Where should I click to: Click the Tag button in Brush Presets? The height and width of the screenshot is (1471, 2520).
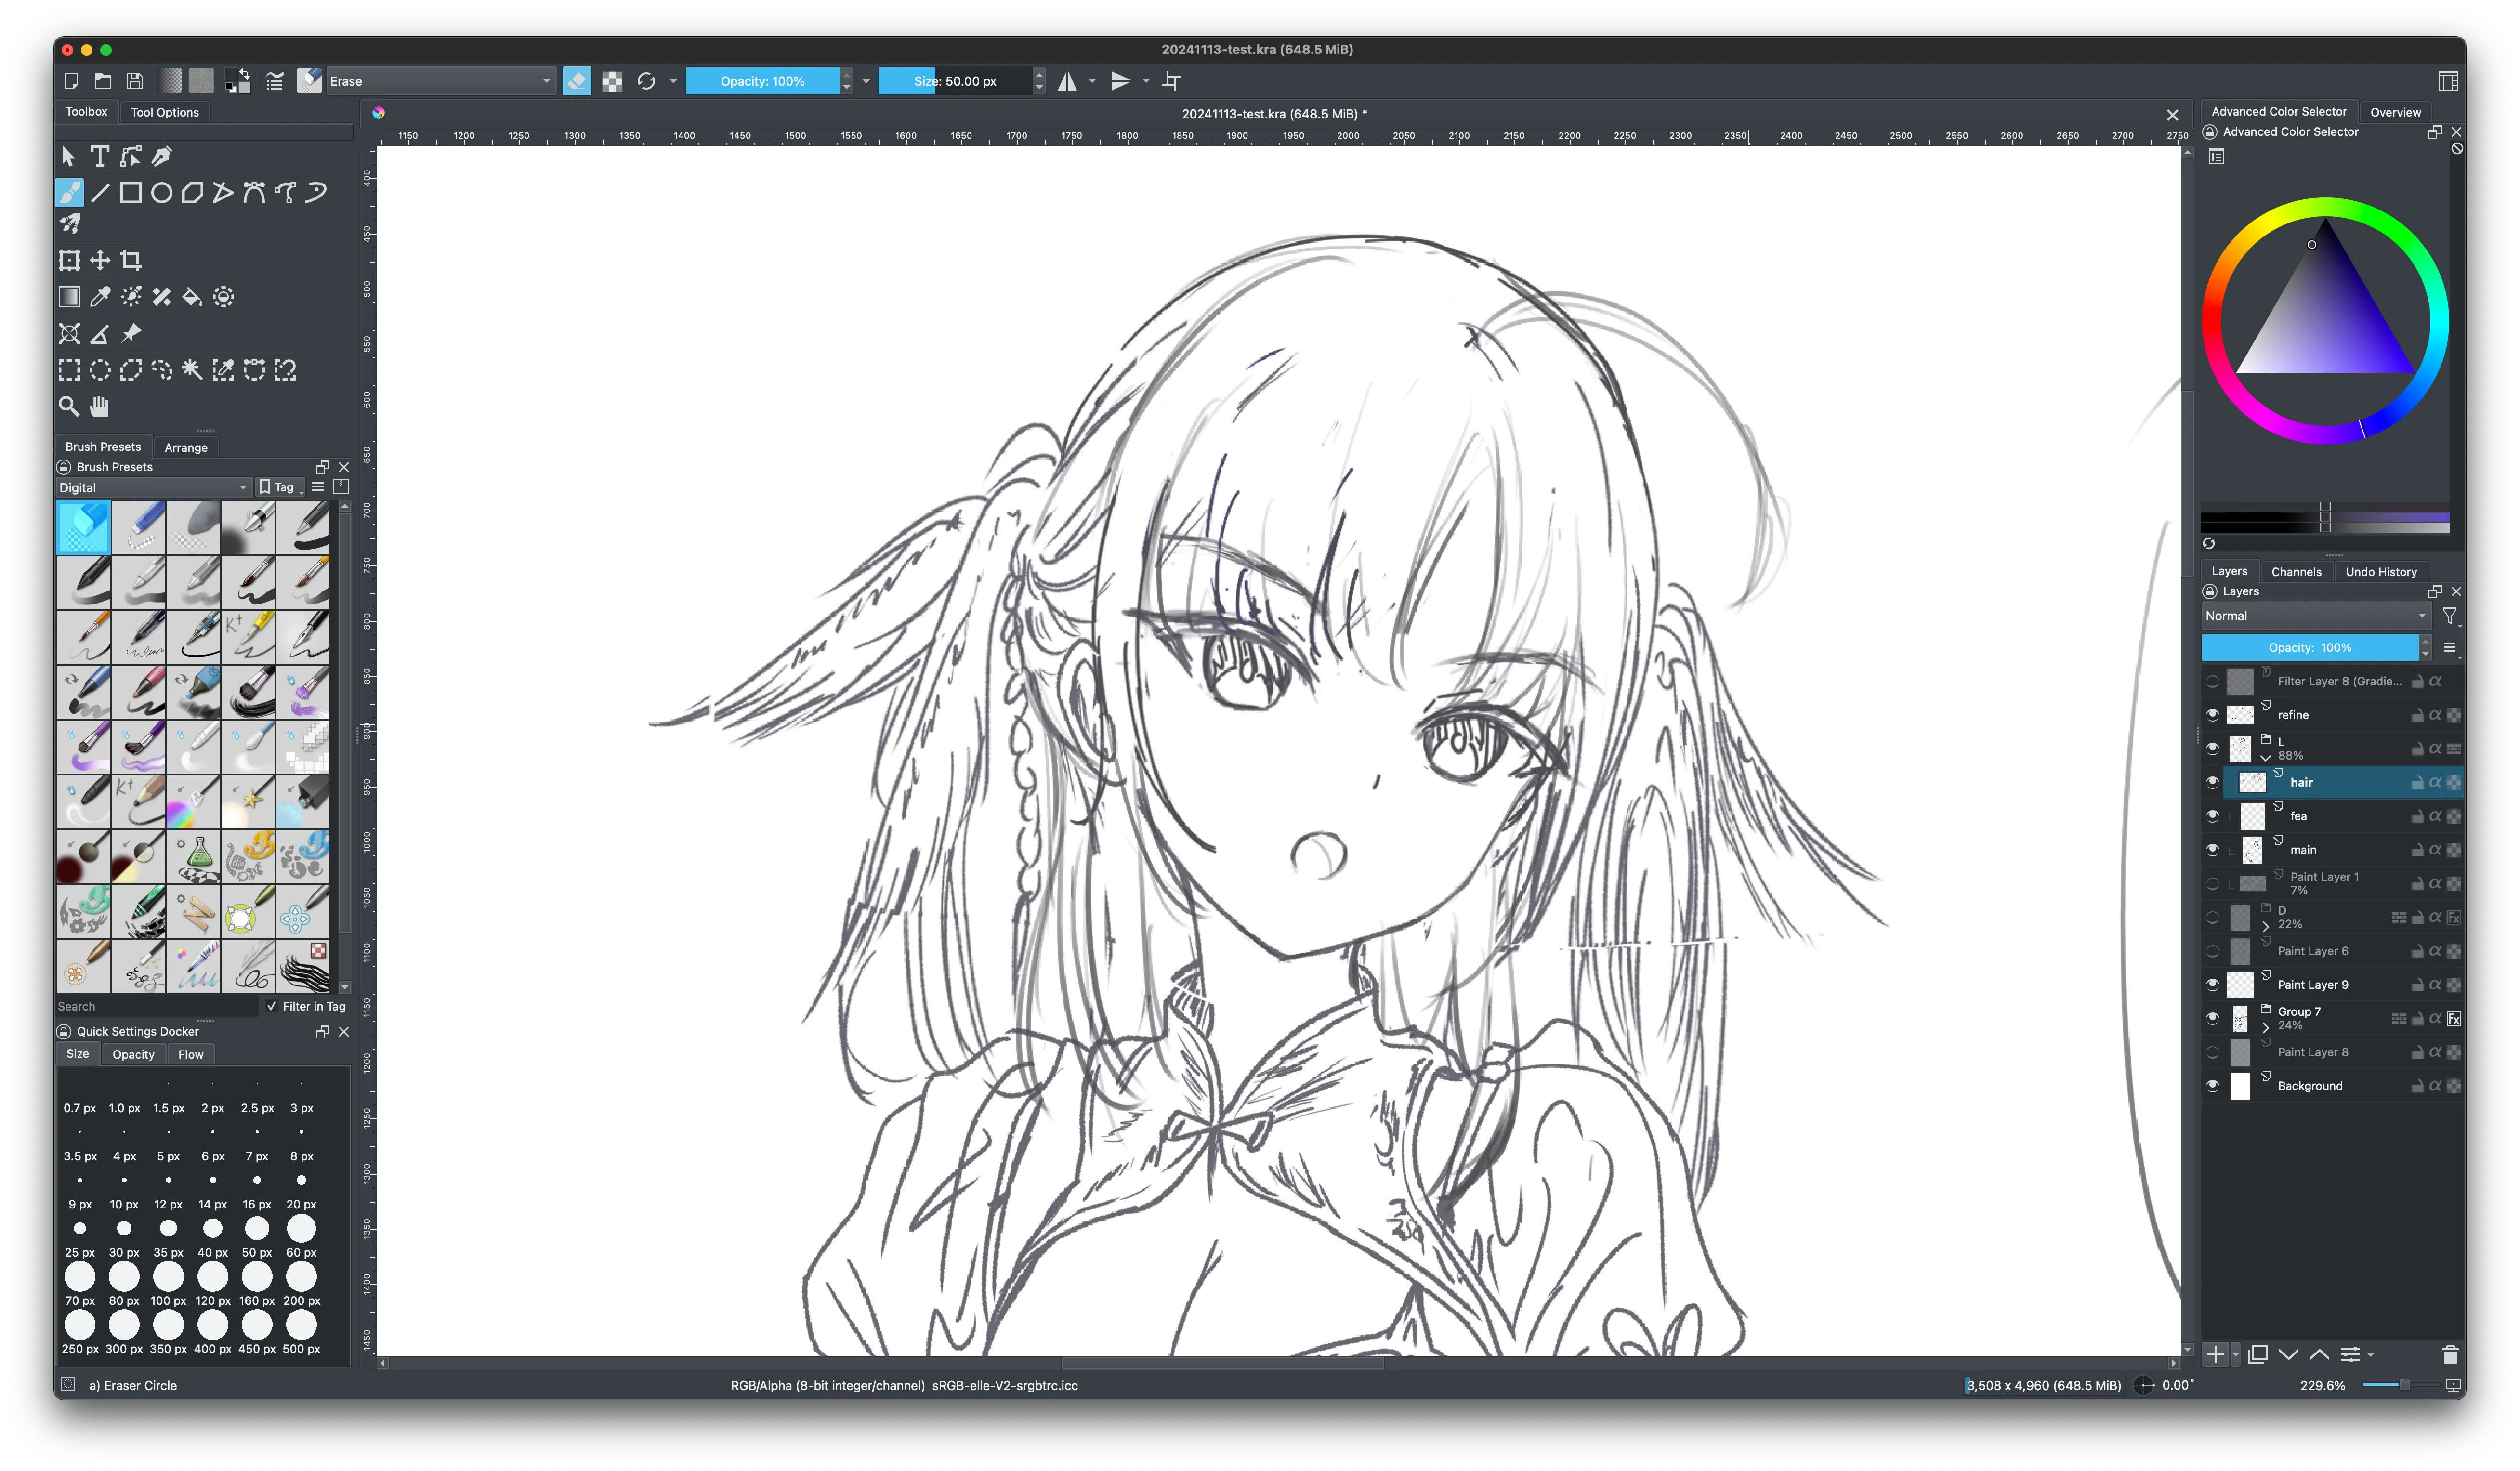[x=280, y=487]
